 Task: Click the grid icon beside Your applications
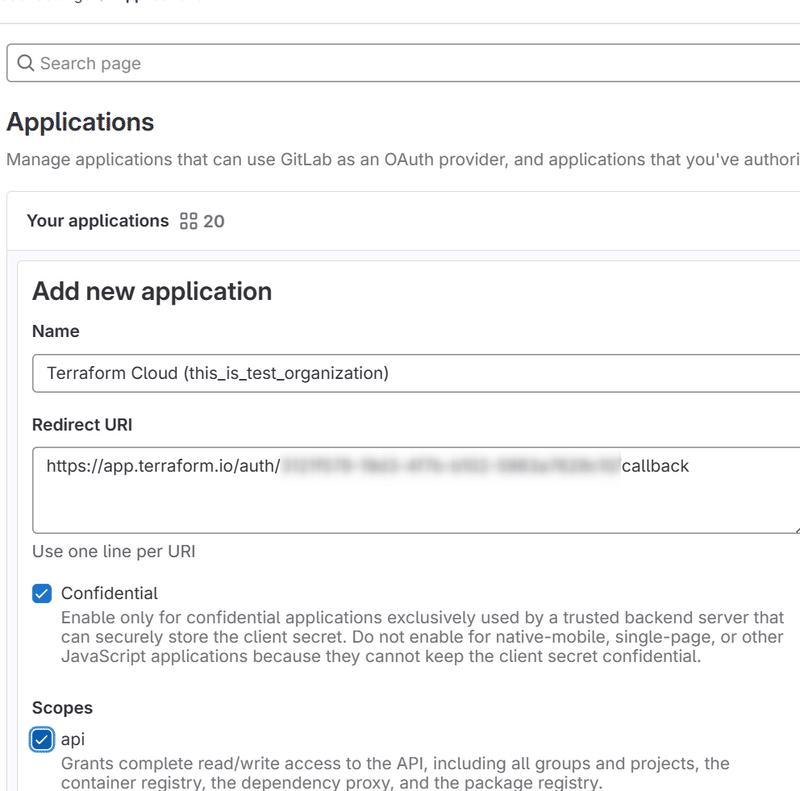188,221
